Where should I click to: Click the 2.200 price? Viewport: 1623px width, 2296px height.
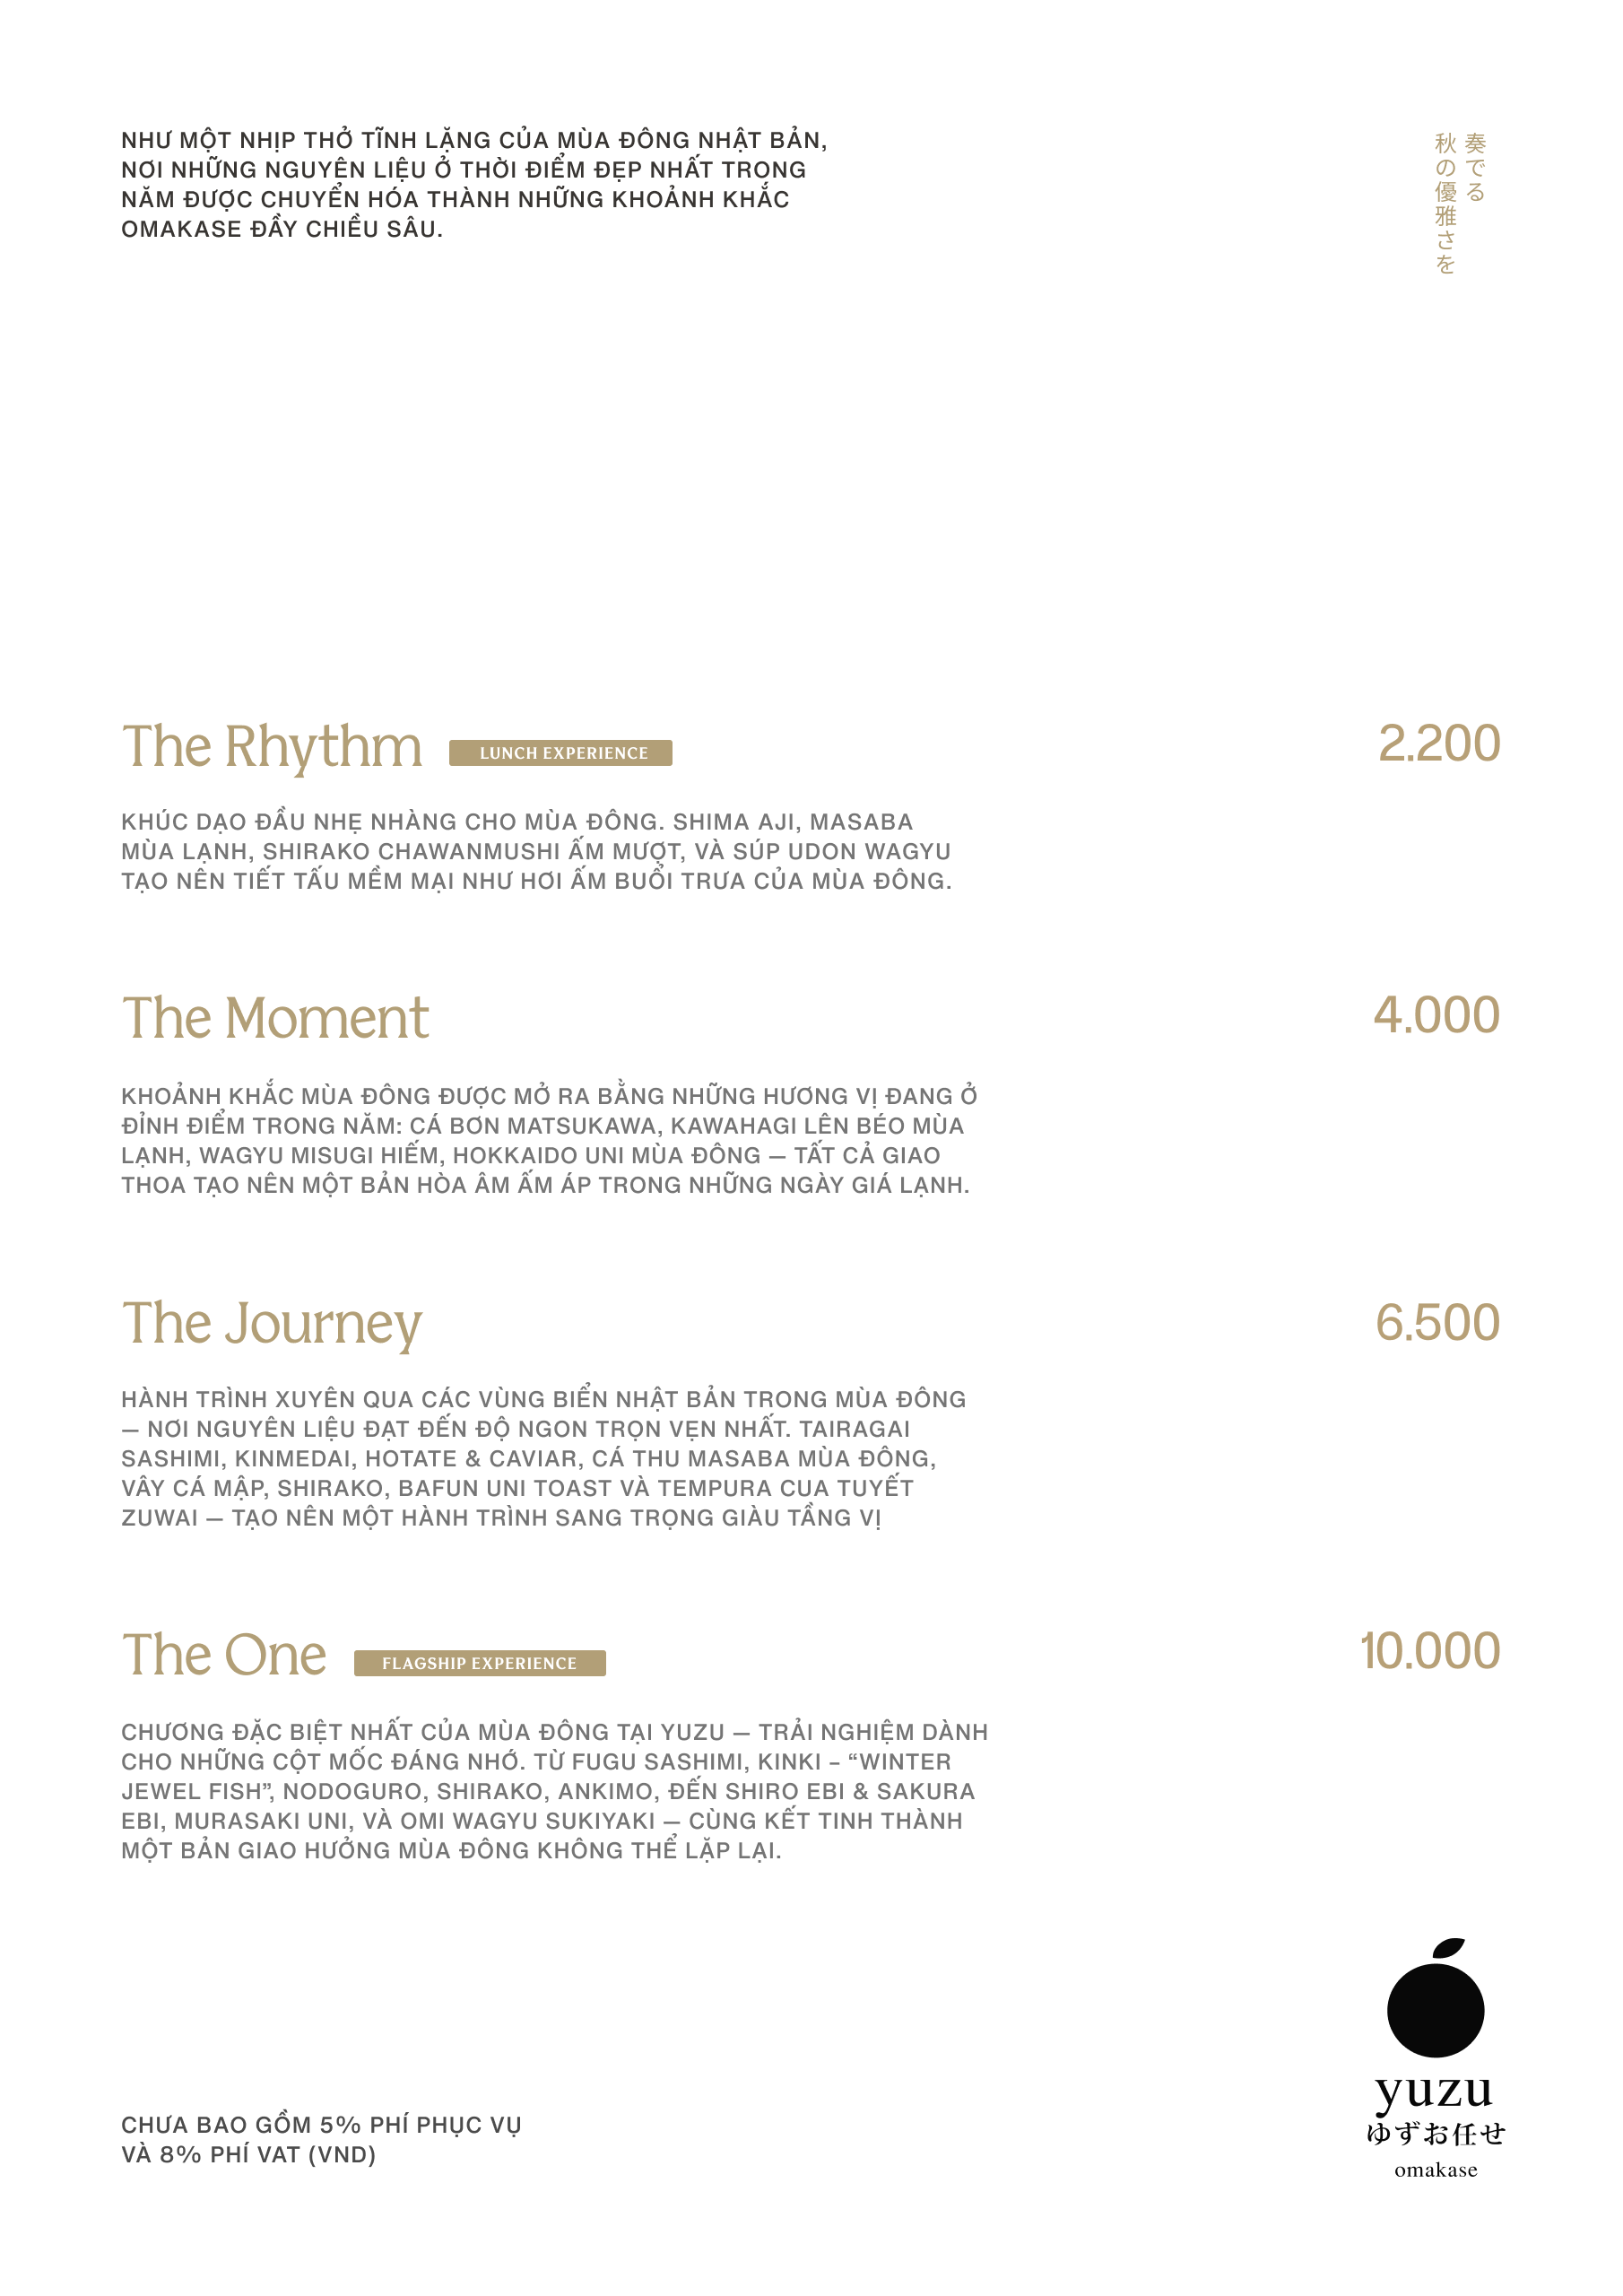coord(1438,744)
